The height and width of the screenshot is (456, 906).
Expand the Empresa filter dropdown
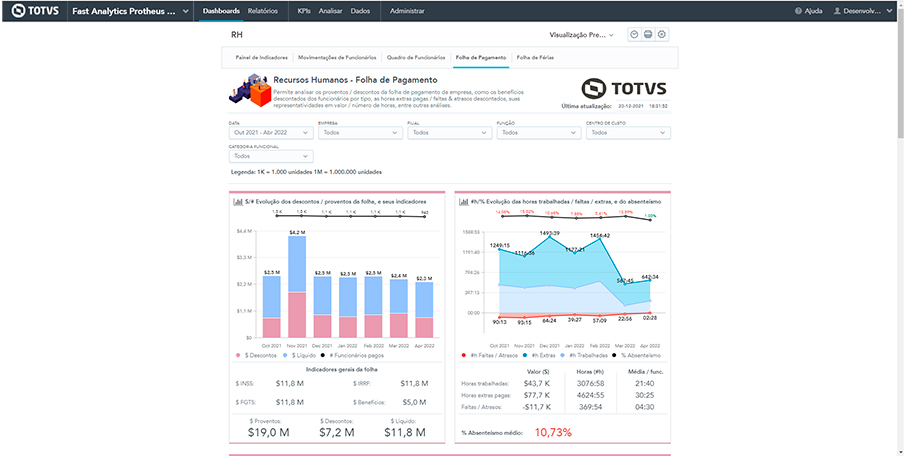click(x=361, y=132)
